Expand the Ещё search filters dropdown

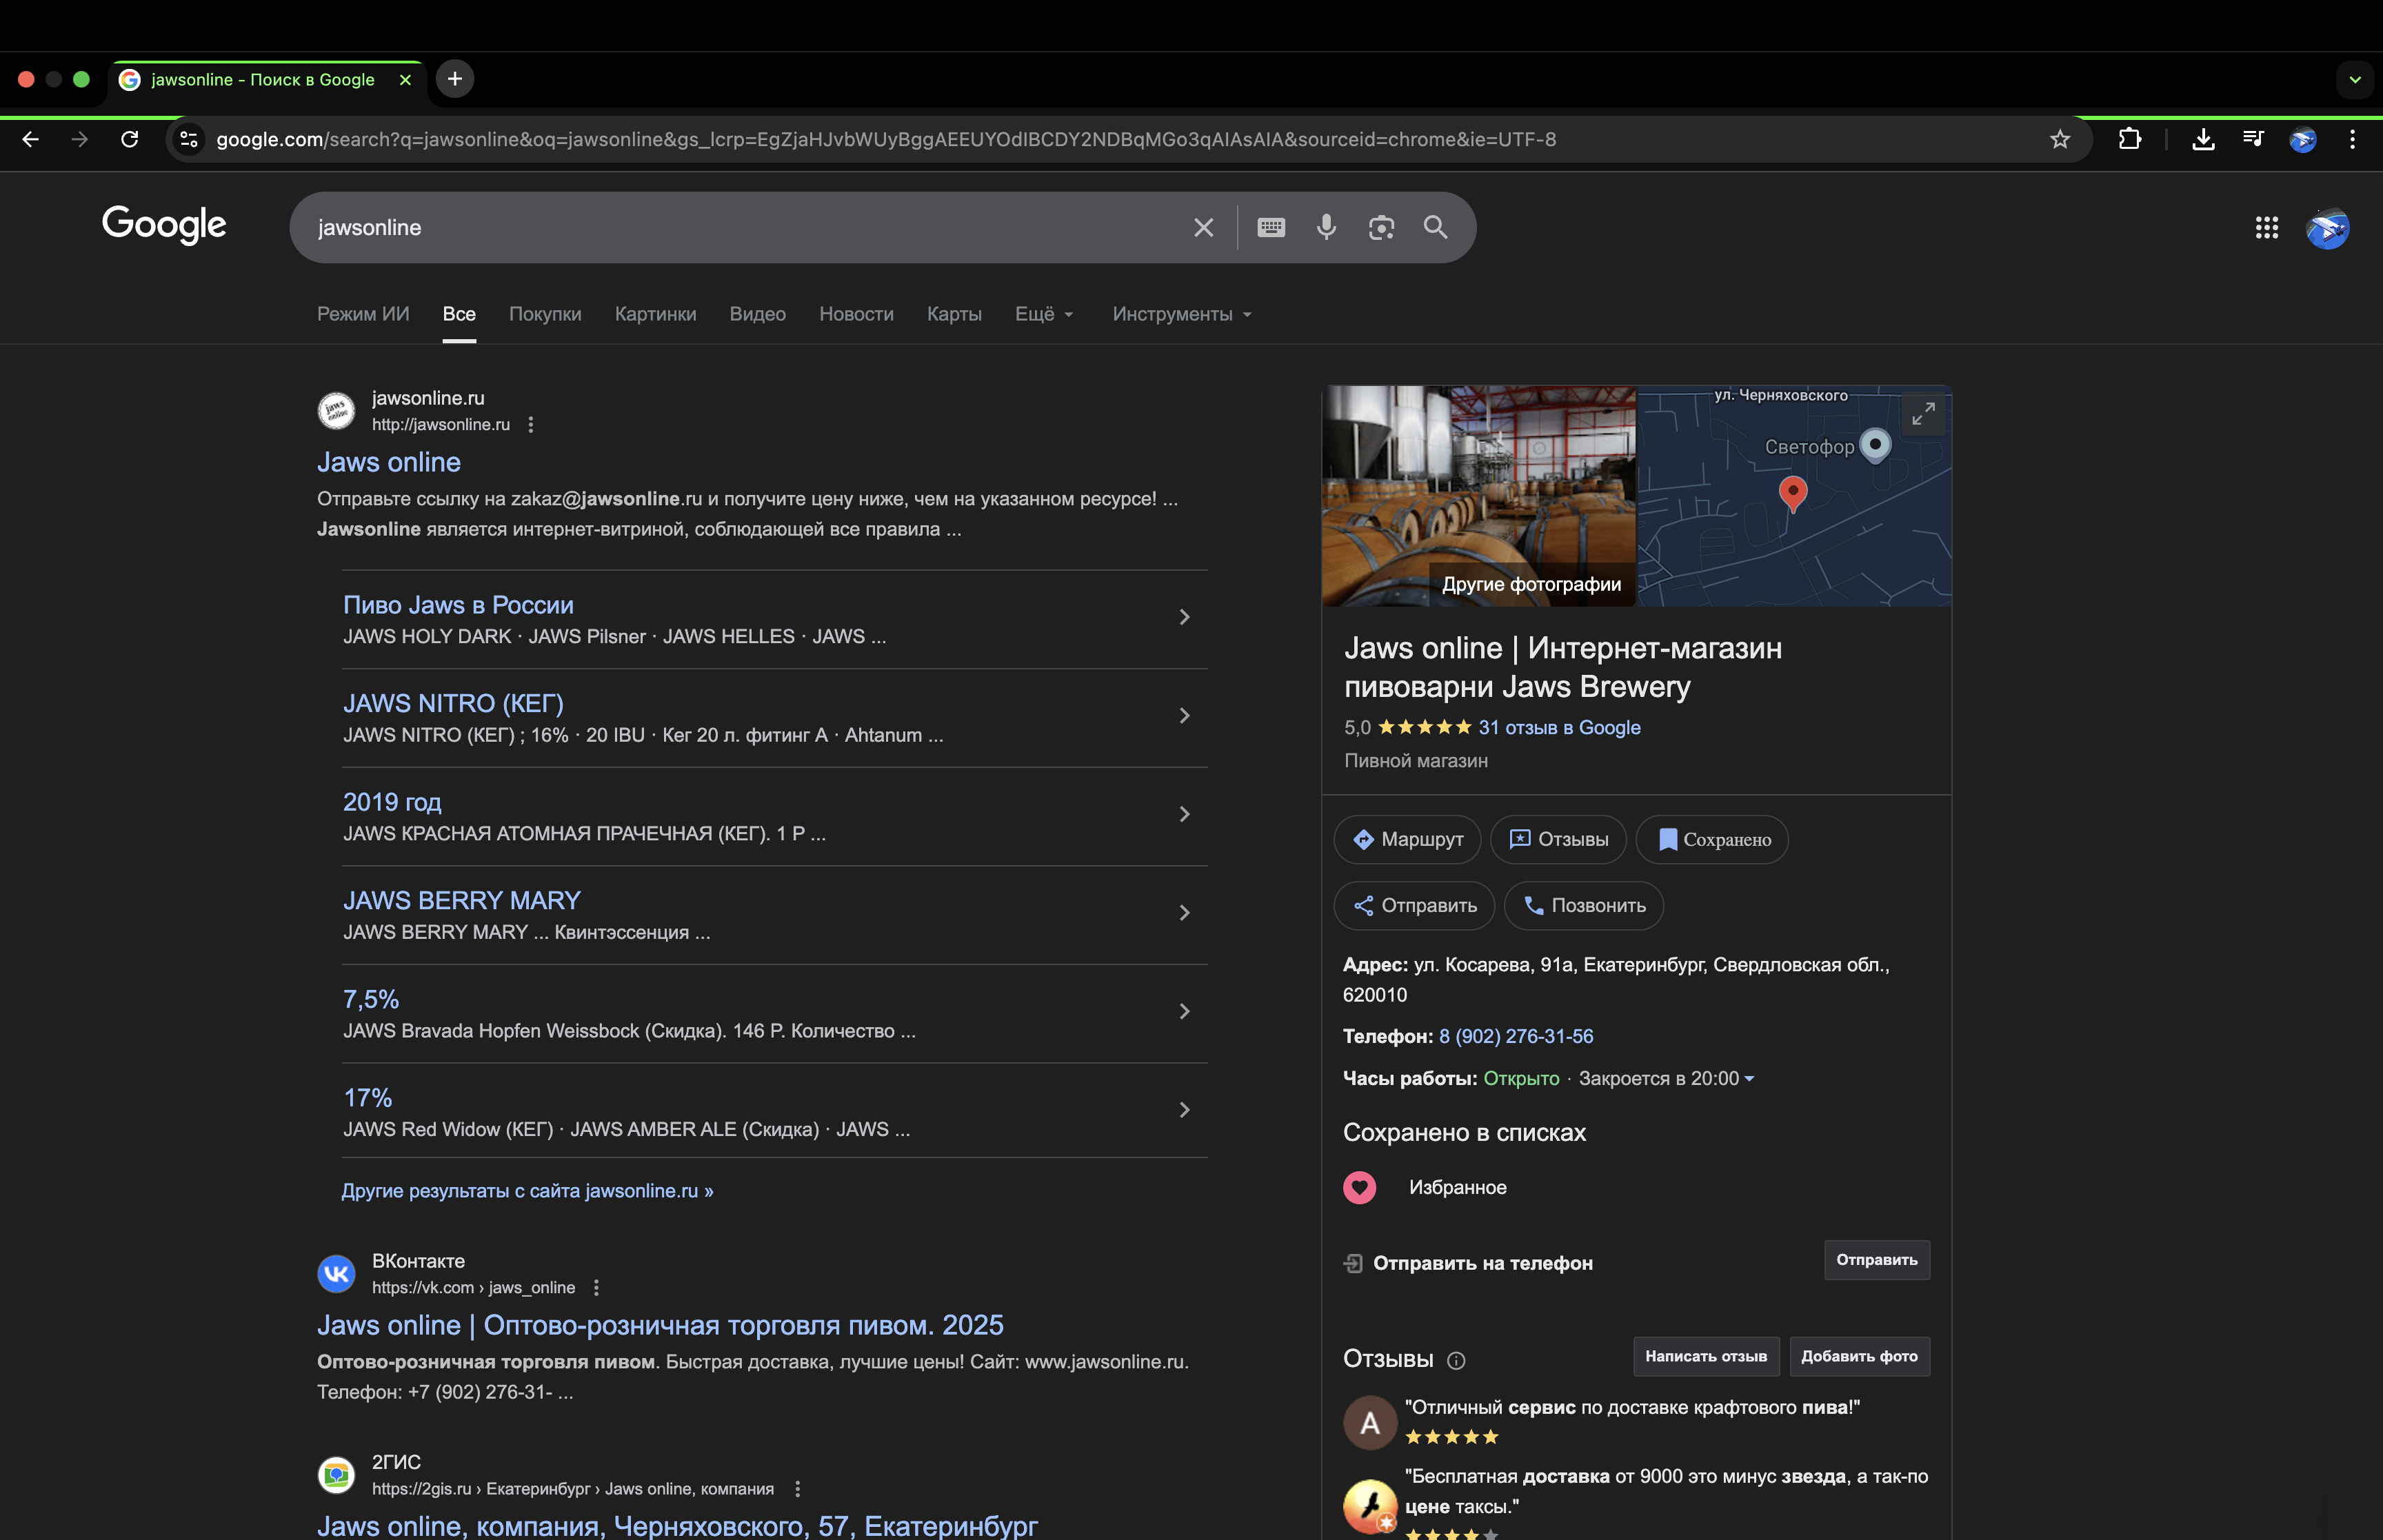[1044, 314]
